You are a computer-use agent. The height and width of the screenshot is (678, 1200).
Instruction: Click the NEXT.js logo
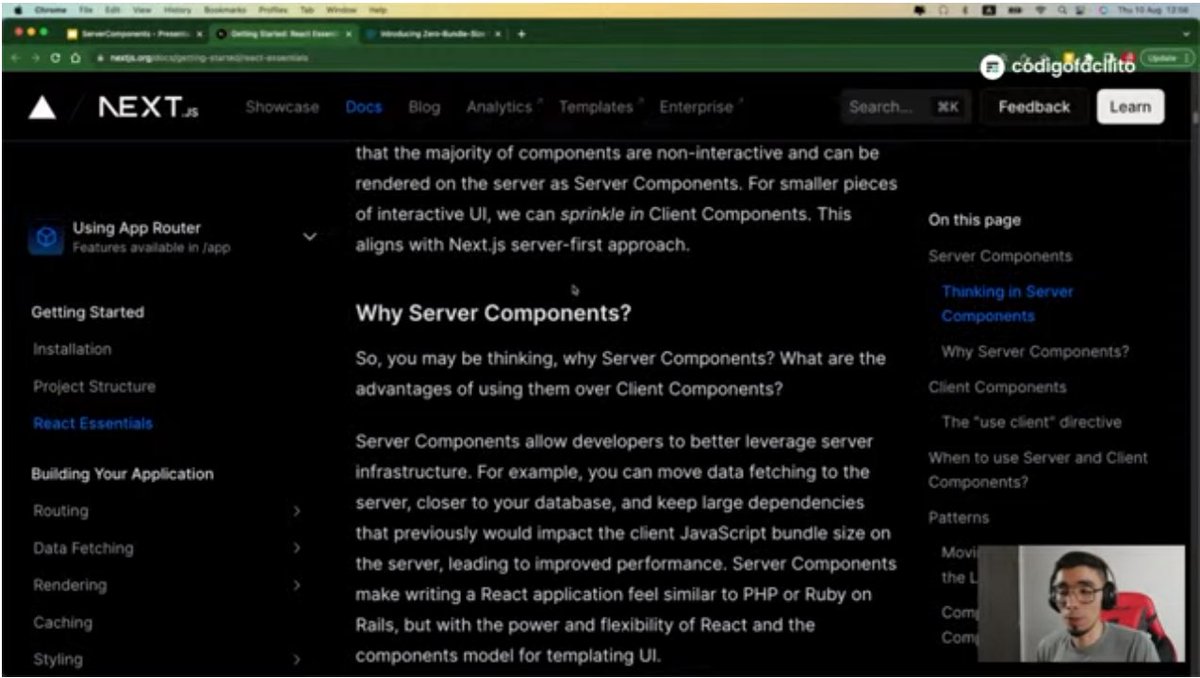[x=148, y=107]
